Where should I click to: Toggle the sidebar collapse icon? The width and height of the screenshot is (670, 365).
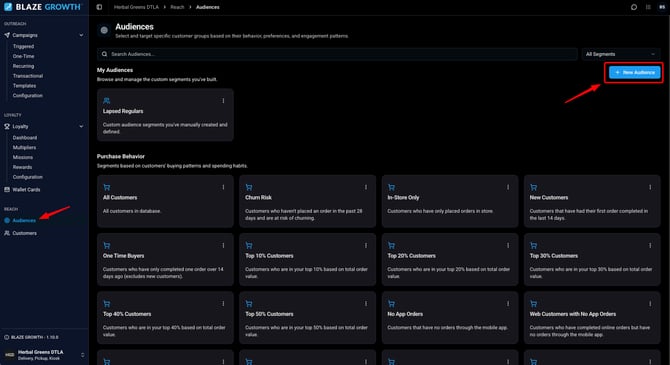pyautogui.click(x=99, y=7)
